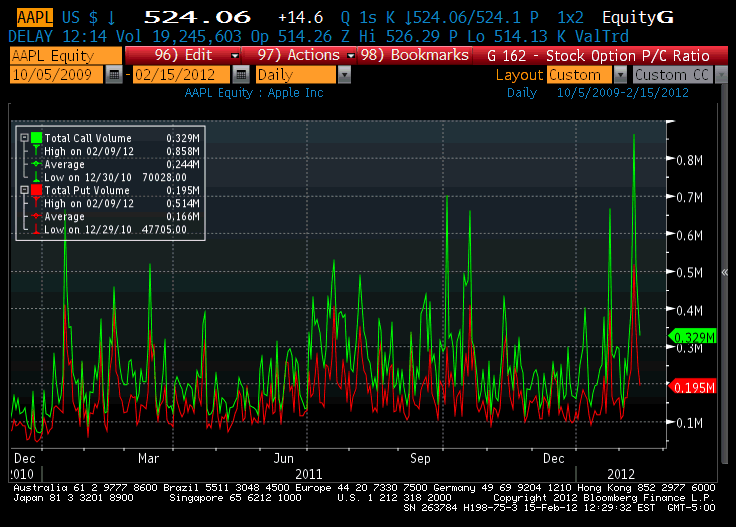Image resolution: width=736 pixels, height=527 pixels.
Task: Edit the start date field 10/05/2009
Action: [x=56, y=75]
